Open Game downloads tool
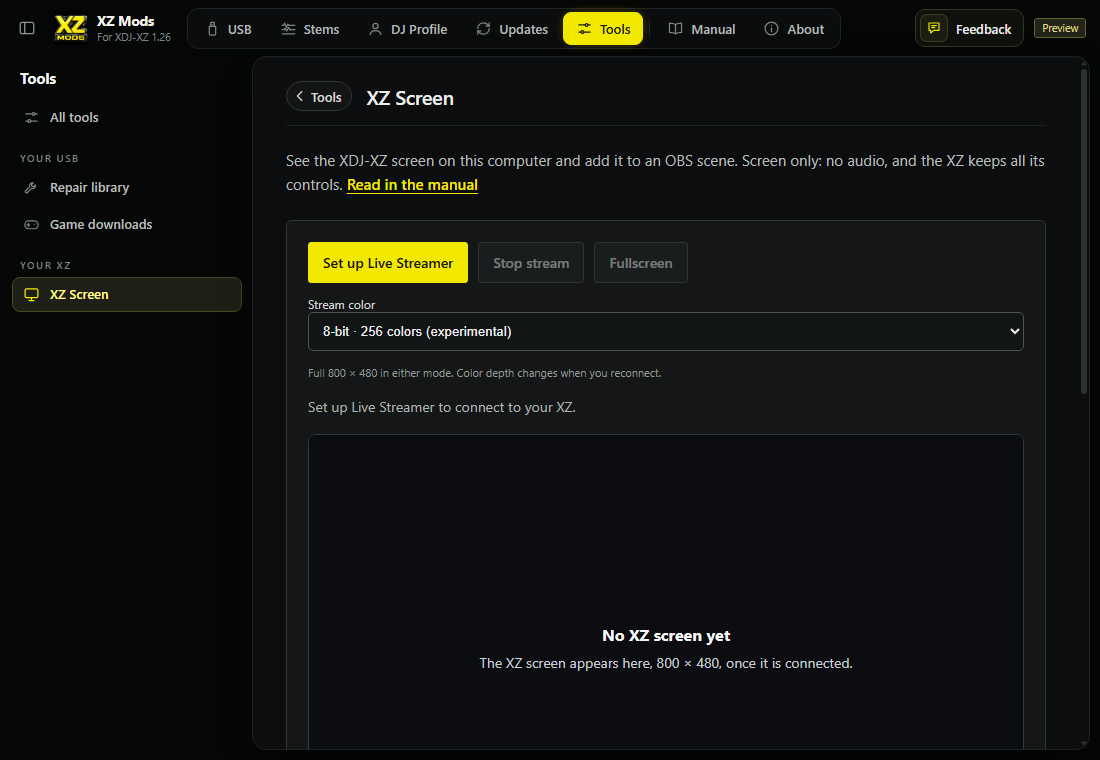Screen dimensions: 1100x760 pyautogui.click(x=127, y=225)
